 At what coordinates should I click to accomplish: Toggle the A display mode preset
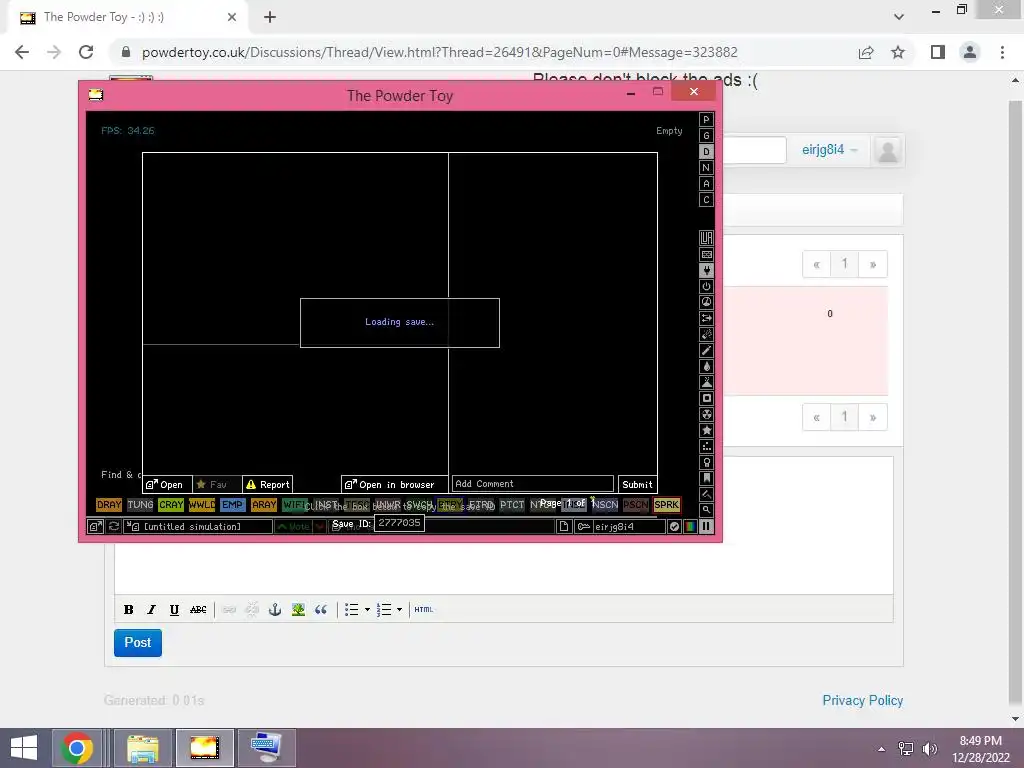tap(706, 184)
